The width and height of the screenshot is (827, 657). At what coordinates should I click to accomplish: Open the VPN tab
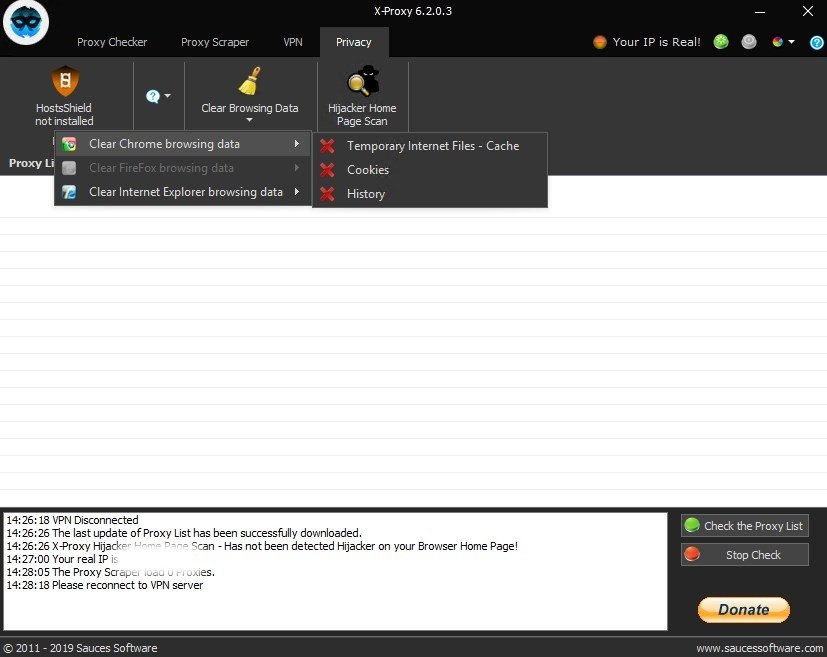click(x=293, y=42)
